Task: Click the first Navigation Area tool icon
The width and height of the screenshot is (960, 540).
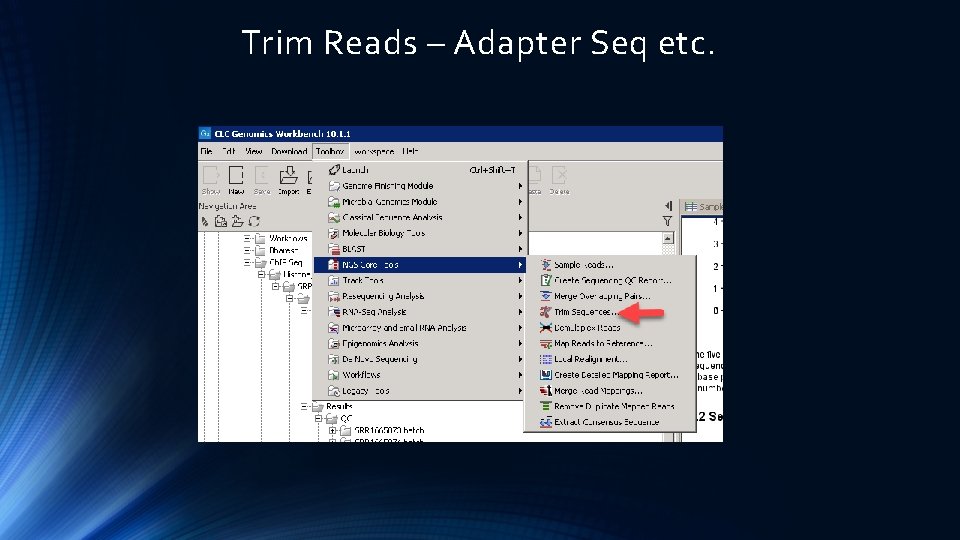Action: click(x=205, y=221)
